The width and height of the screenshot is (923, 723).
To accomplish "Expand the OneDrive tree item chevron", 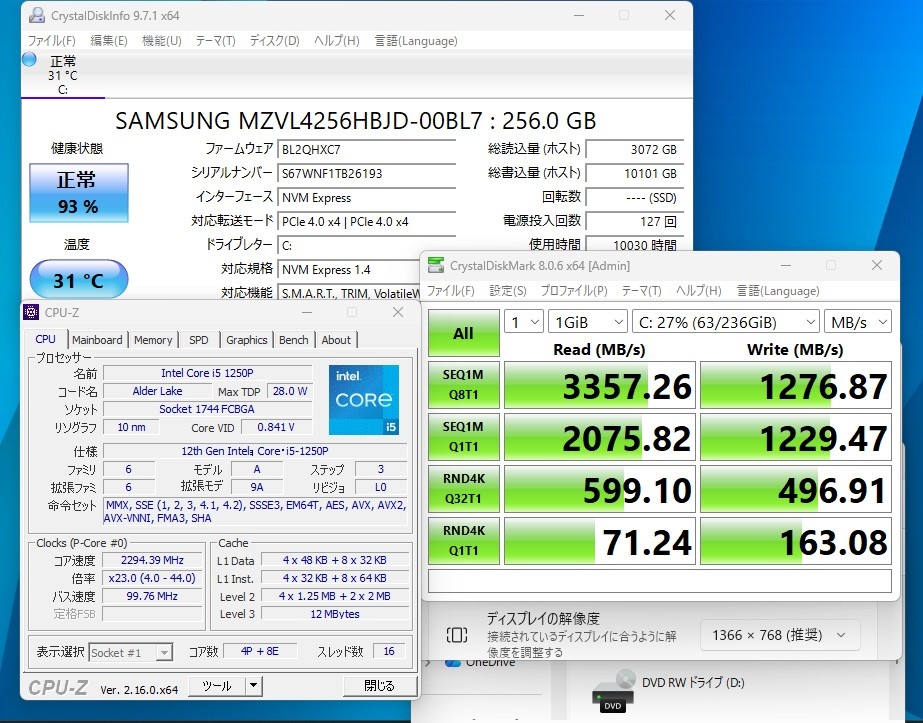I will tap(427, 662).
